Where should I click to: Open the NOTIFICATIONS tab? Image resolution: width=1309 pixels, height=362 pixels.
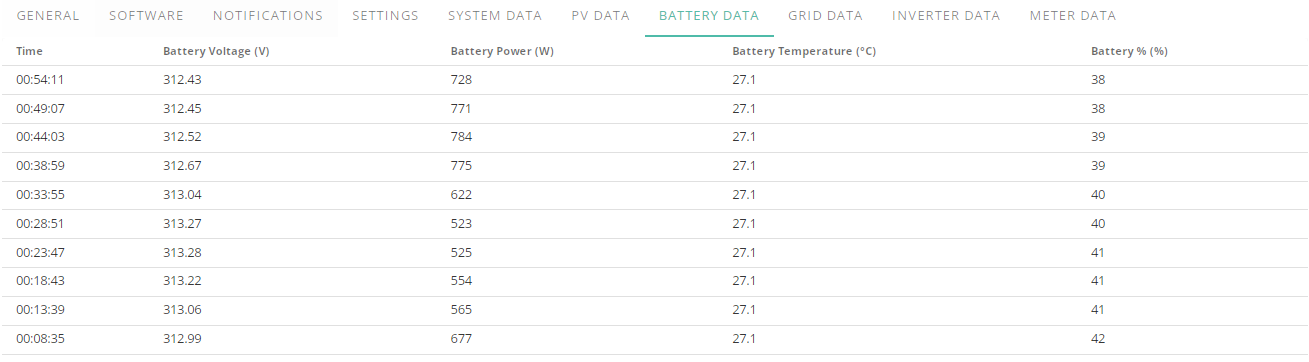(268, 16)
